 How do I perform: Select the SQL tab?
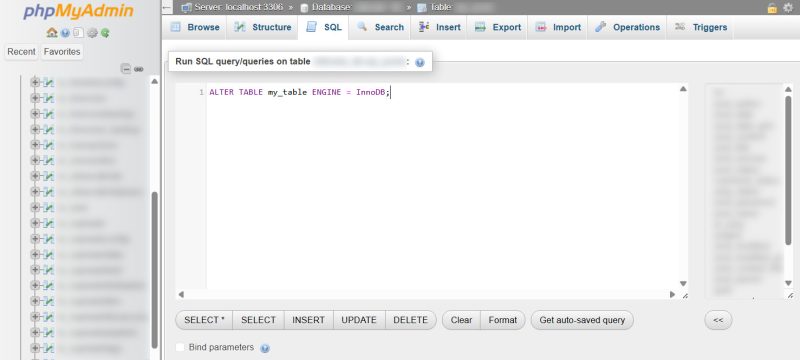click(323, 28)
